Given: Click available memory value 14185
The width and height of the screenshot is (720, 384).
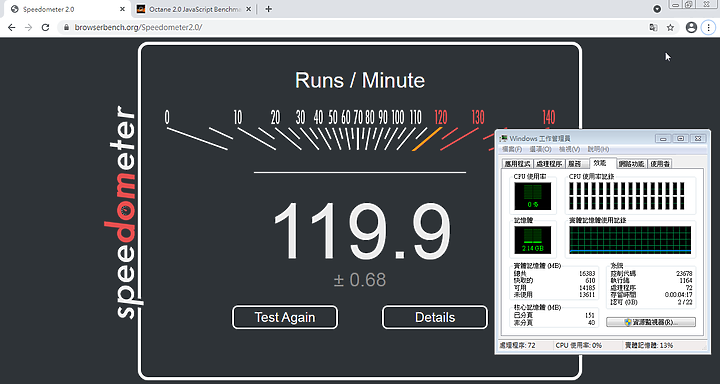Looking at the screenshot, I should coord(587,288).
